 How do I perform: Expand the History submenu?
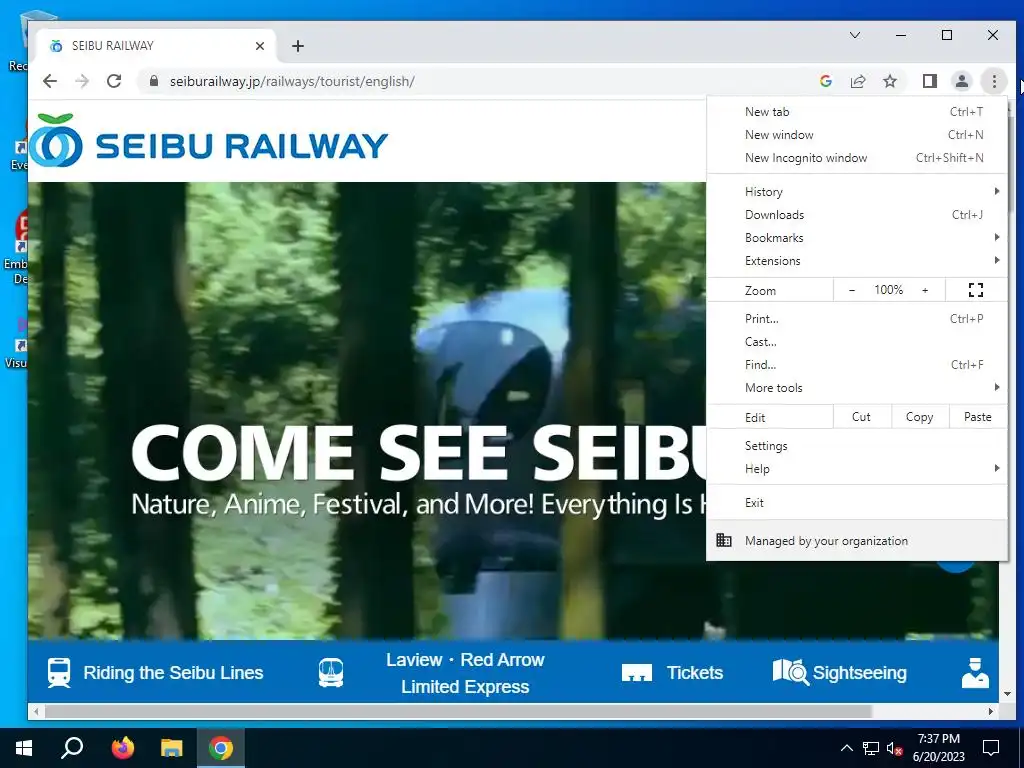(x=857, y=191)
